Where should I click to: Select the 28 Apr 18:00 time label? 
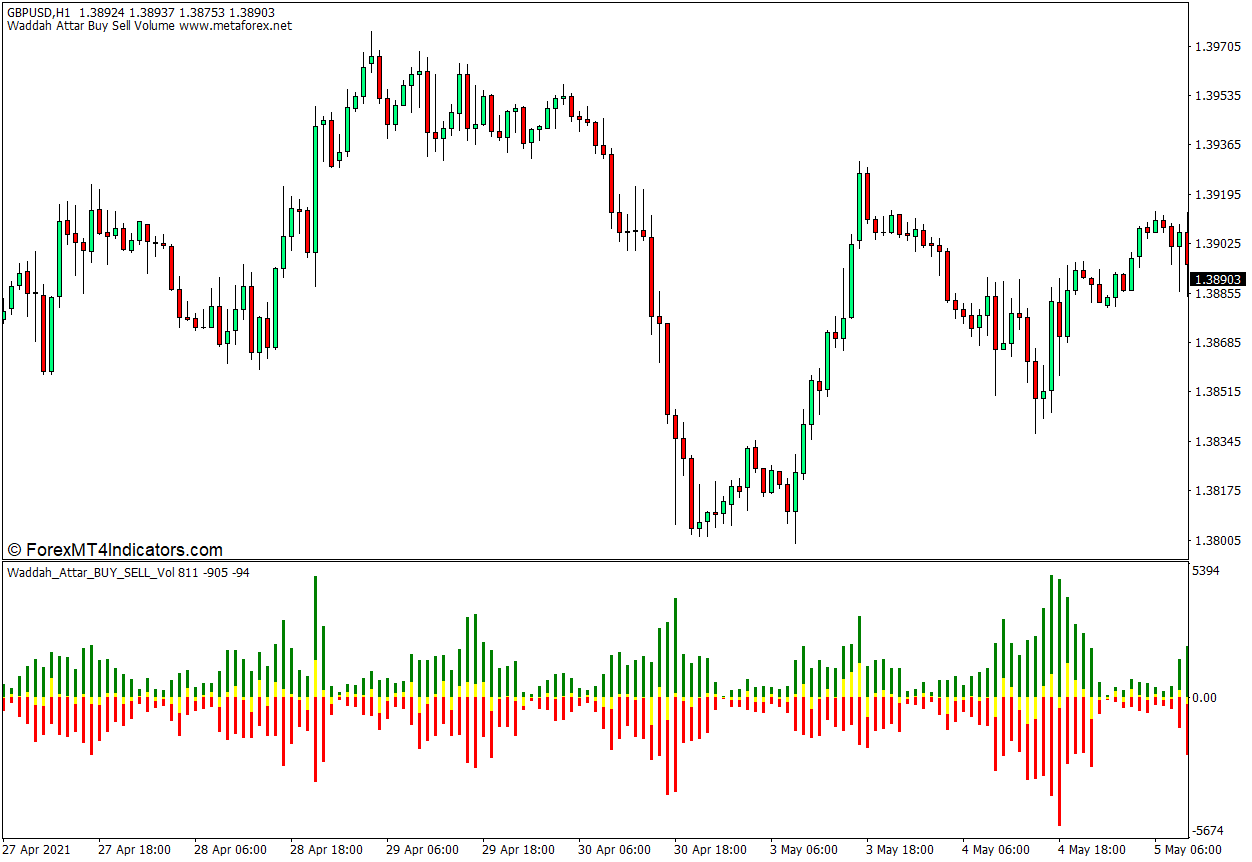326,850
